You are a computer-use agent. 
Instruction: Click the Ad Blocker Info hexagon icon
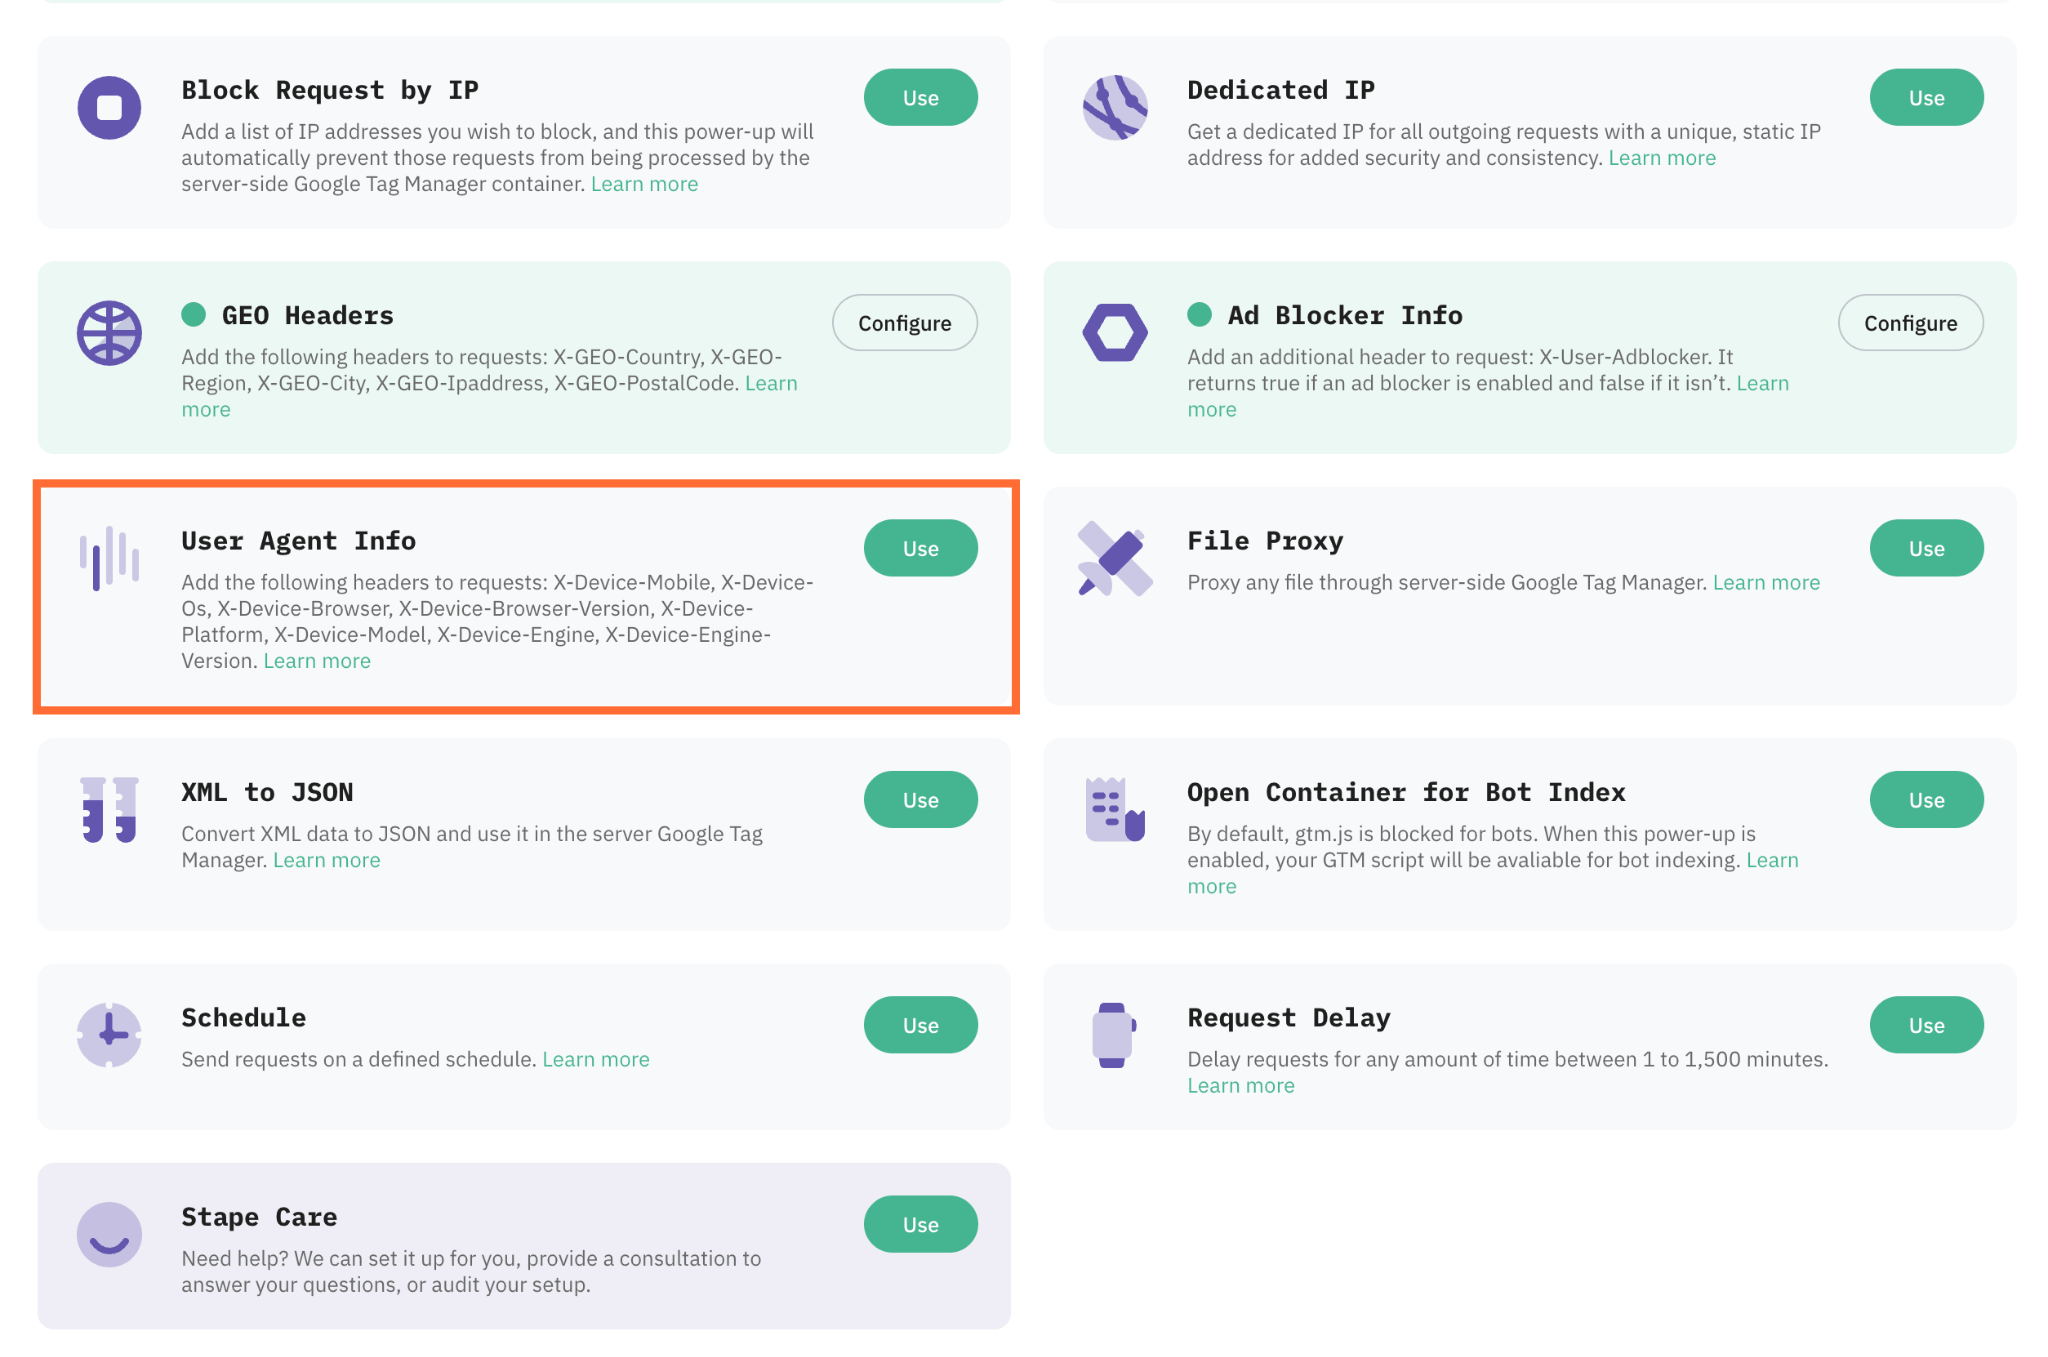coord(1115,333)
